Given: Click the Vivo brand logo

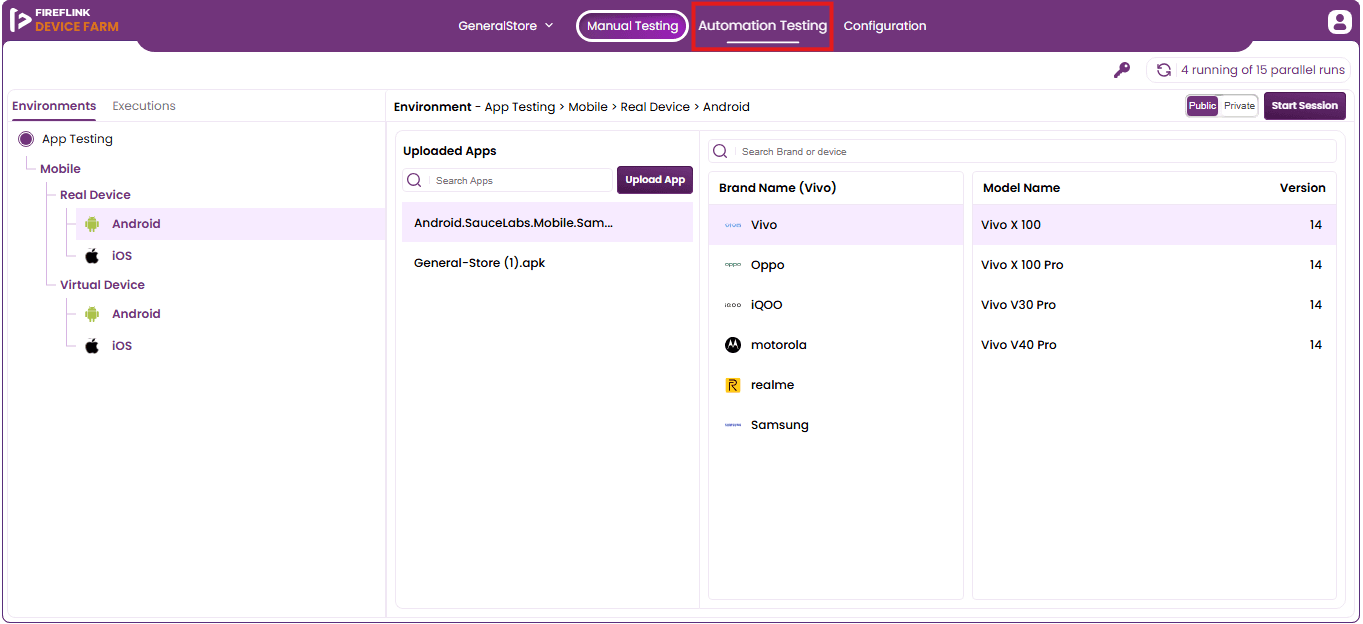Looking at the screenshot, I should (x=733, y=225).
